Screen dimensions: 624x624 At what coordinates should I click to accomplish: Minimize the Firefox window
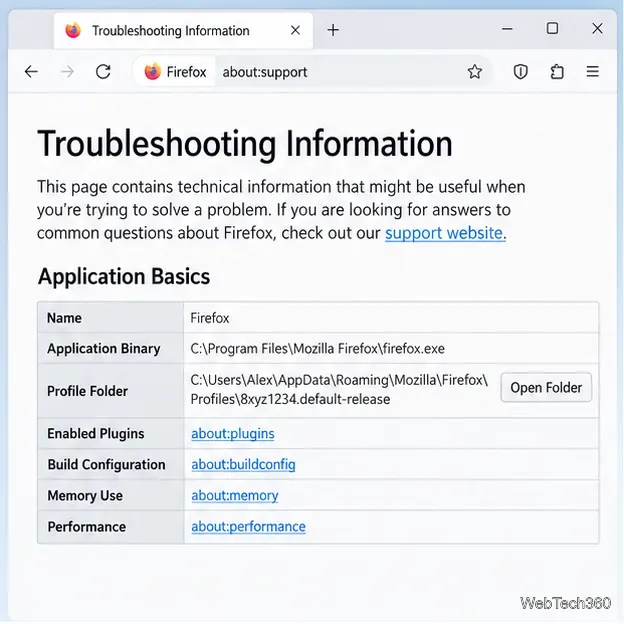tap(507, 29)
